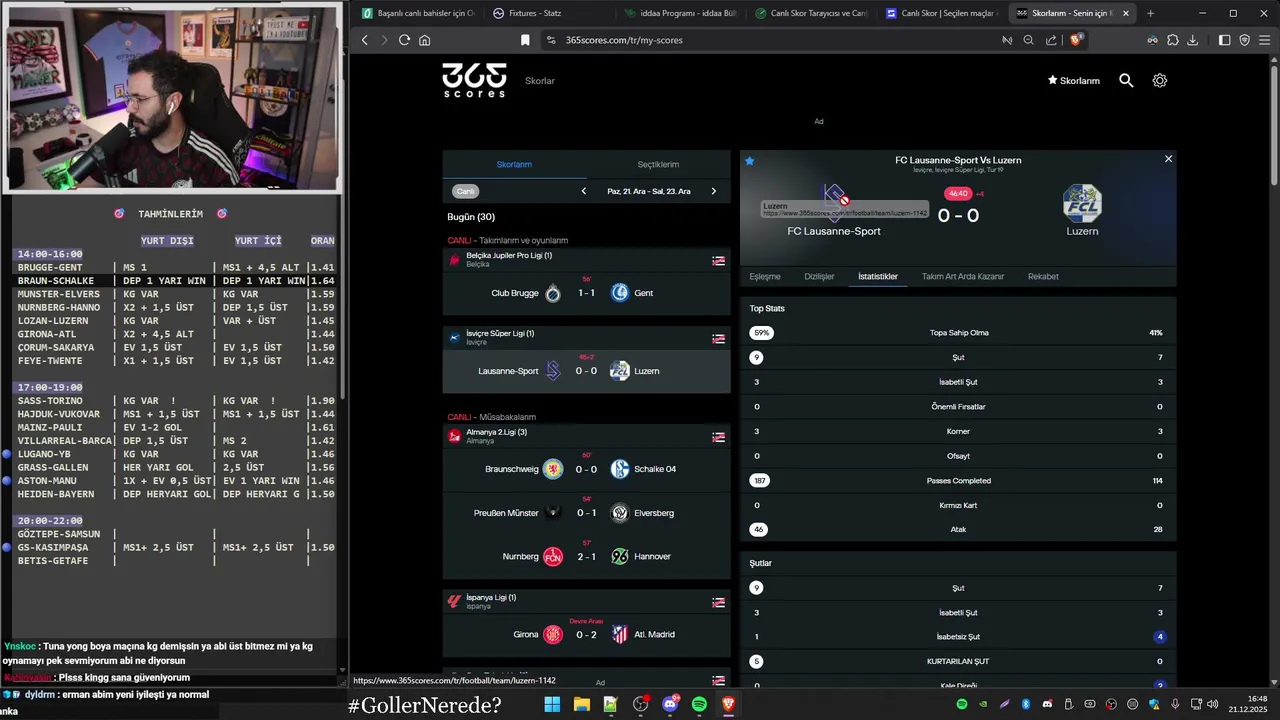Image resolution: width=1280 pixels, height=720 pixels.
Task: Click the share page icon
Action: (1051, 40)
